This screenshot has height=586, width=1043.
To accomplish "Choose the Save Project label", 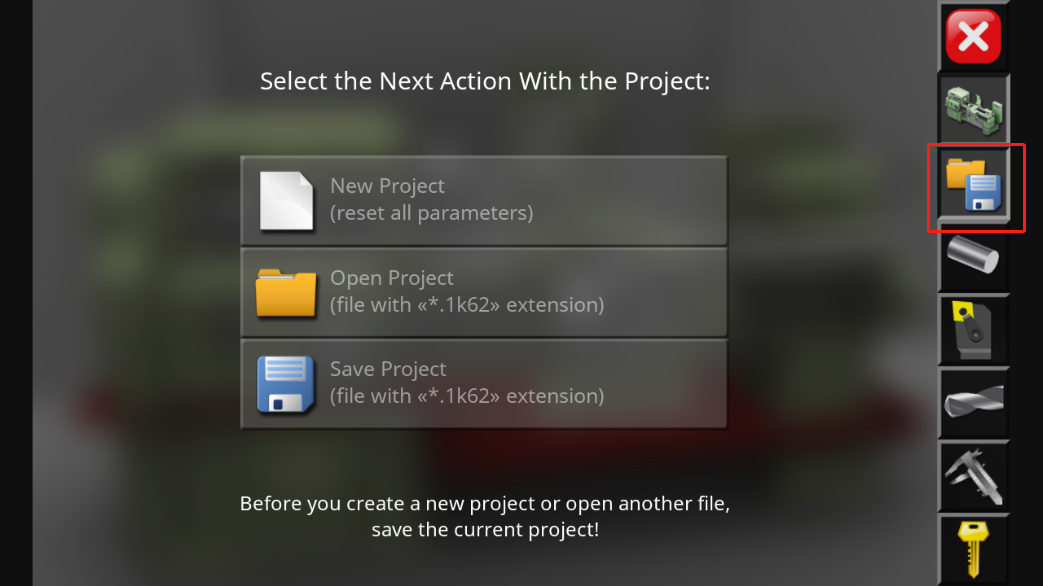I will pos(388,369).
